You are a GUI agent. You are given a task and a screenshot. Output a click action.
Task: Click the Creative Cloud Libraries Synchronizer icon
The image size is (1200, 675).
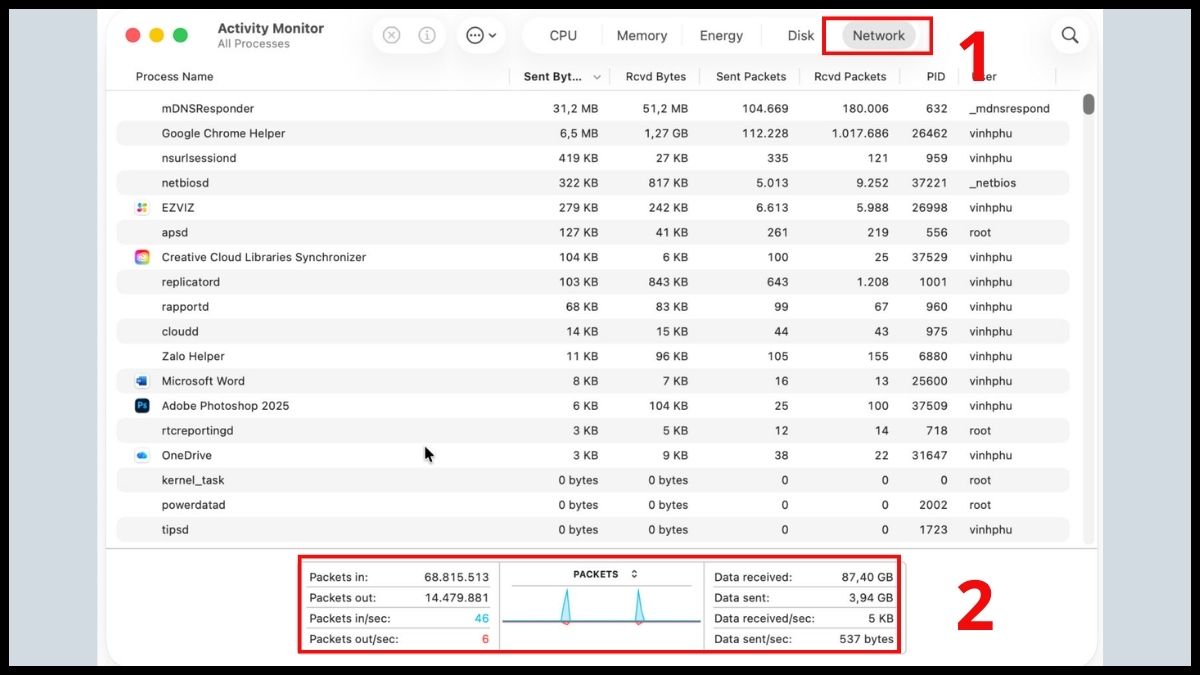click(141, 257)
